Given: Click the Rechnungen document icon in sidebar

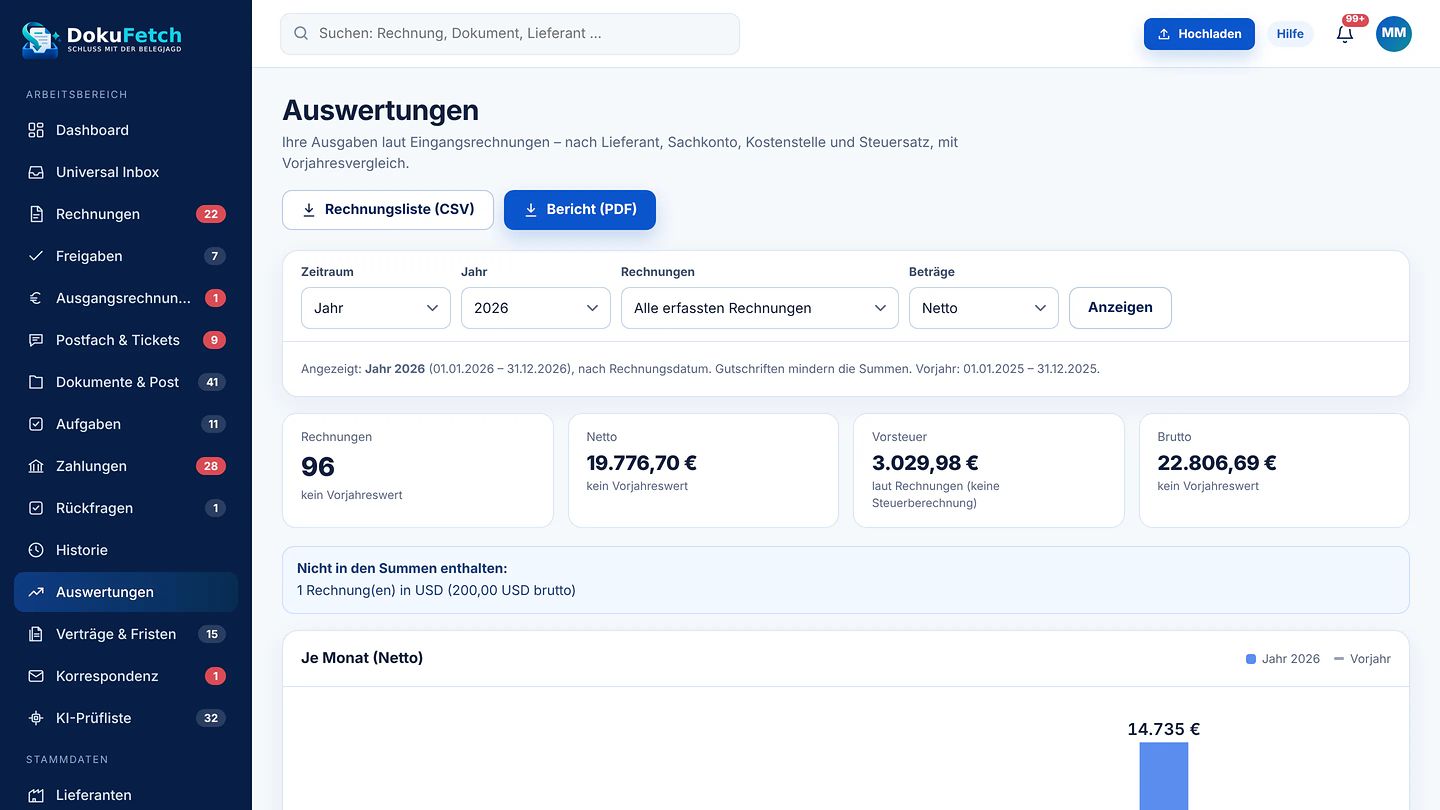Looking at the screenshot, I should coord(36,214).
